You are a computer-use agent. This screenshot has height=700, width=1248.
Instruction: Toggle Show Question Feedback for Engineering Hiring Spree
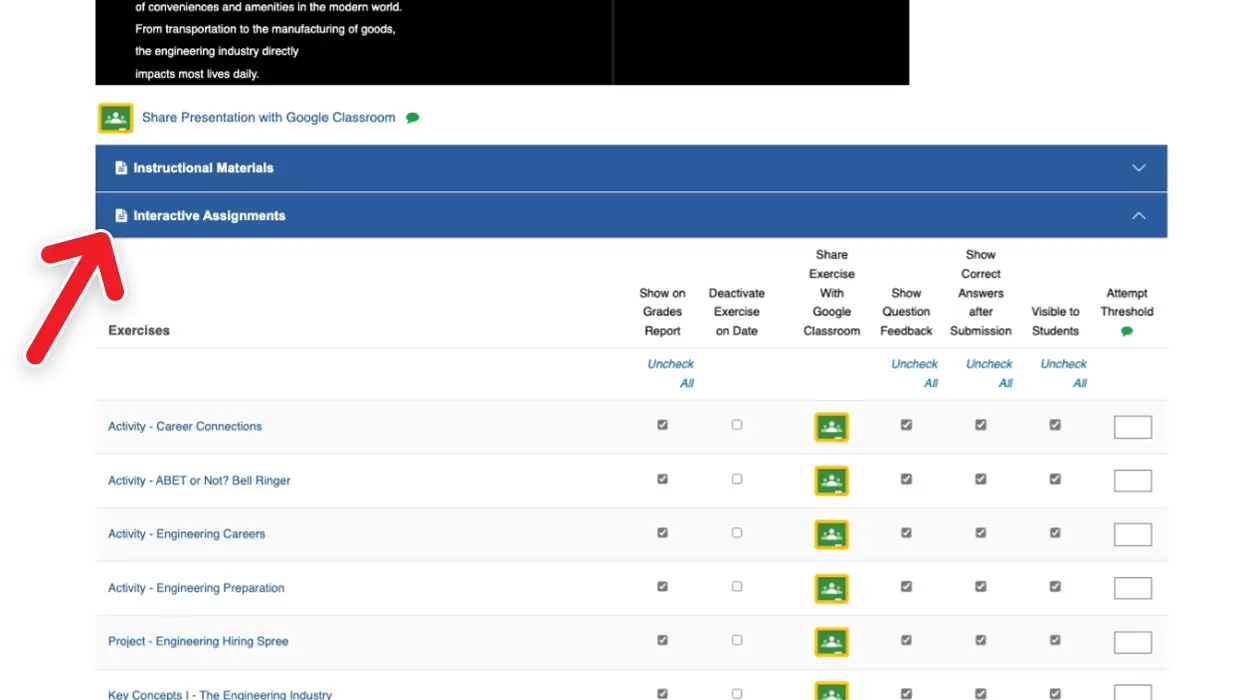point(906,640)
